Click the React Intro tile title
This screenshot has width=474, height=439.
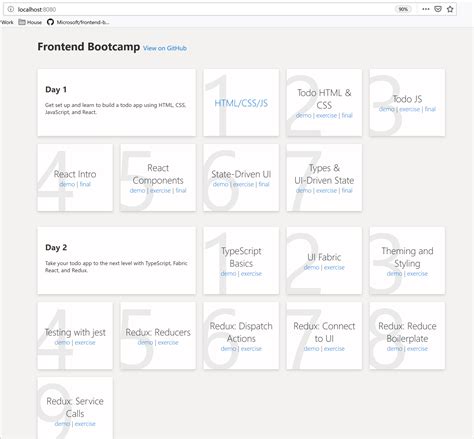pyautogui.click(x=75, y=174)
